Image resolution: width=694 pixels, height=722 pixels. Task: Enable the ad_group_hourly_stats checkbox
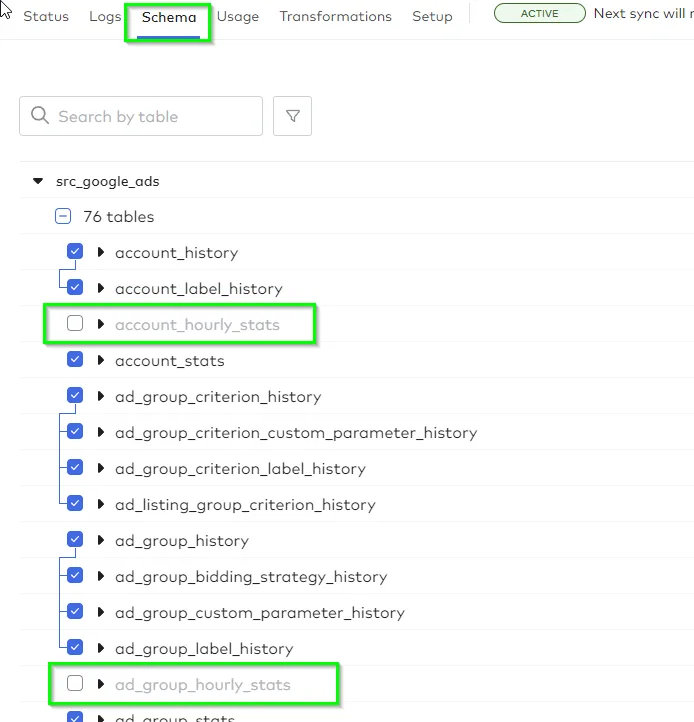[x=75, y=684]
